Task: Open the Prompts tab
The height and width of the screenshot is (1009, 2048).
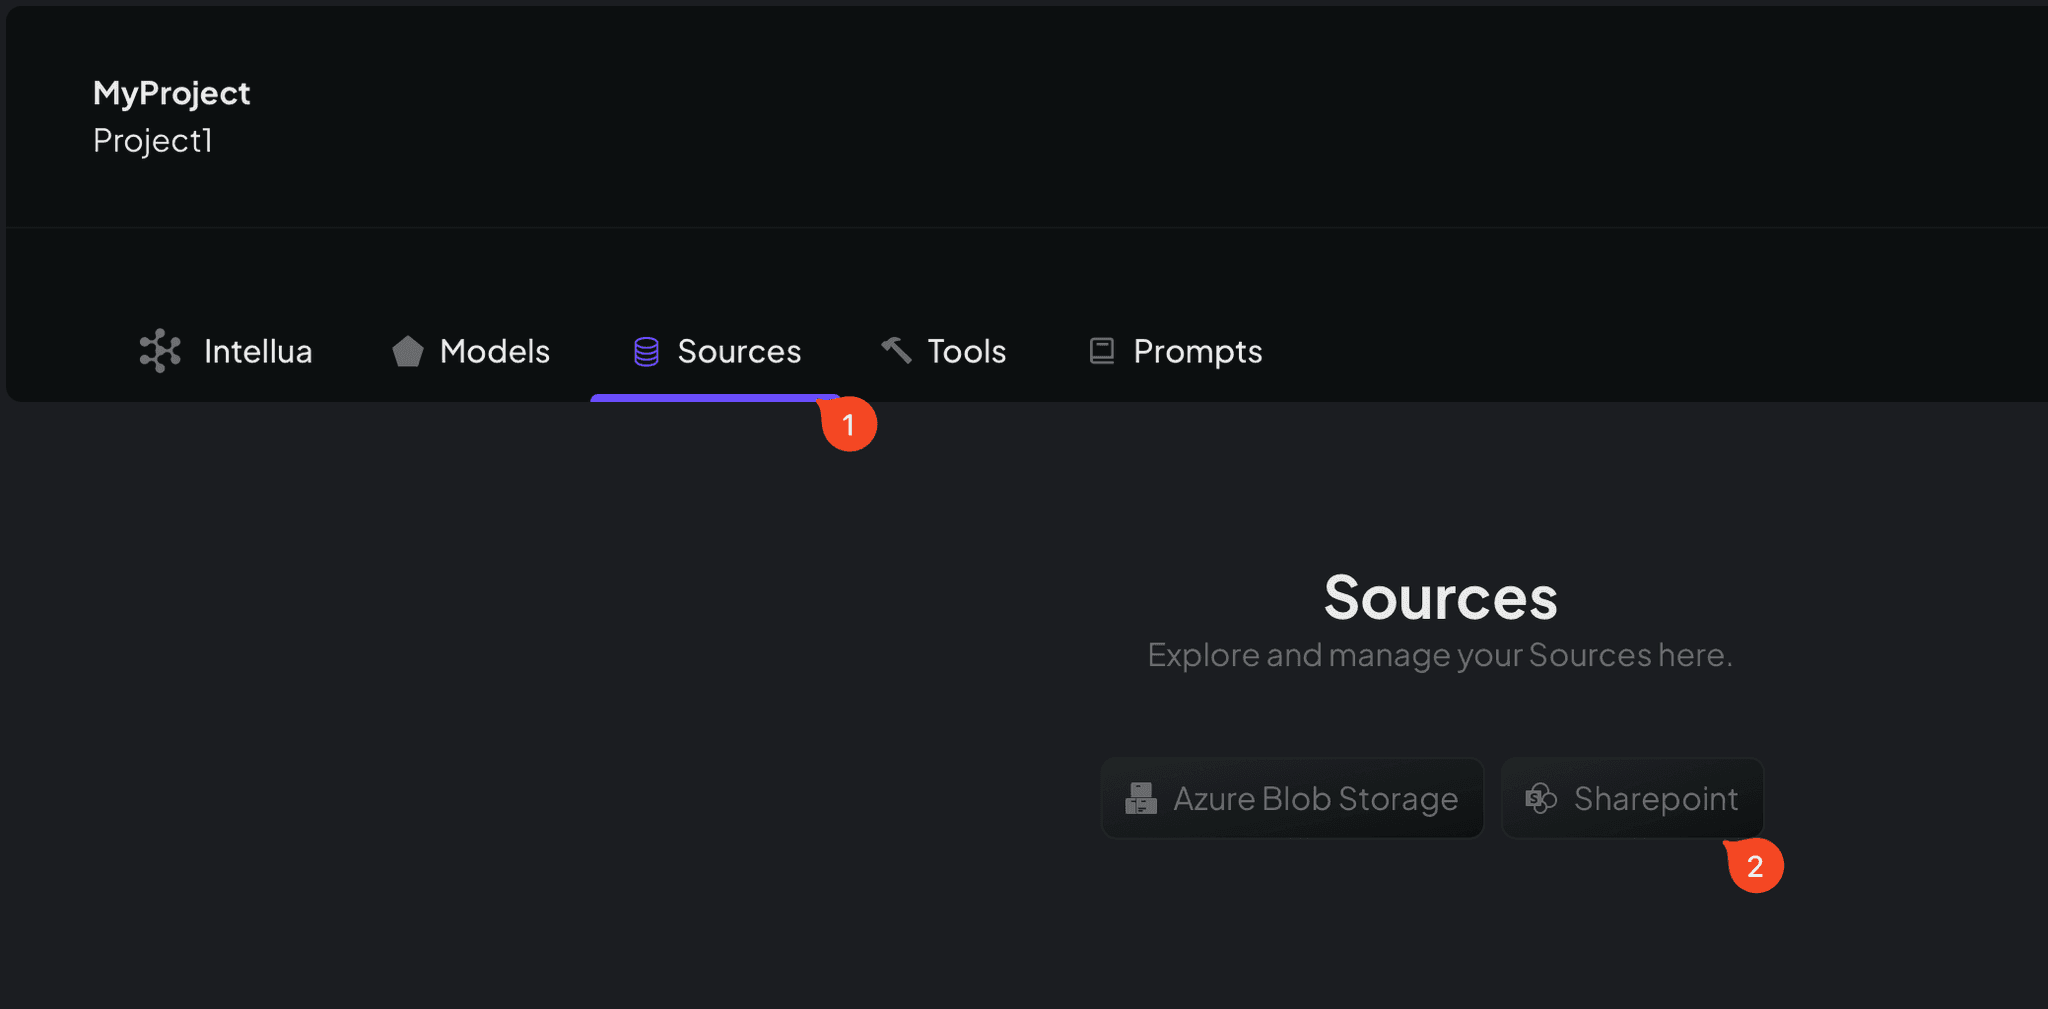Action: pos(1197,351)
